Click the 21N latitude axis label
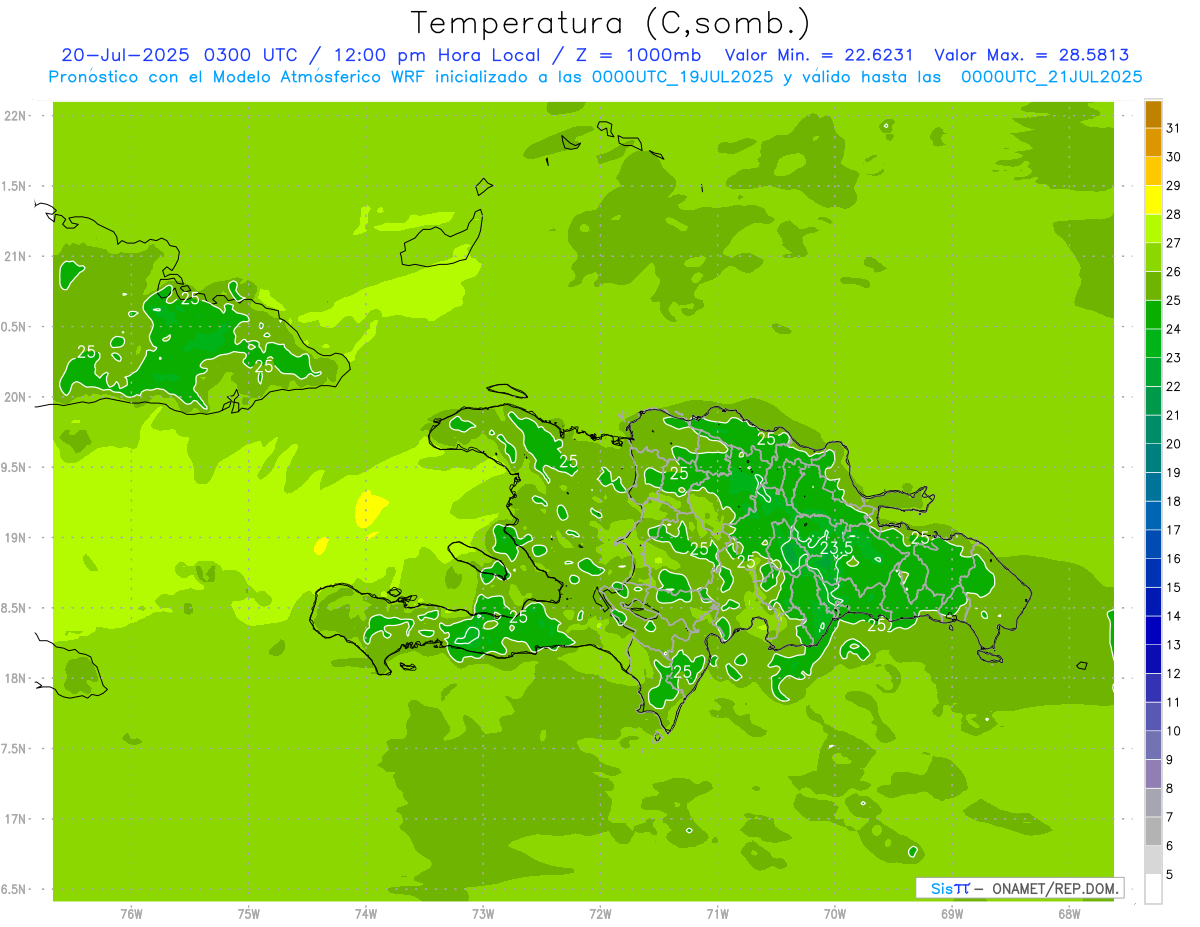Screen dimensions: 1200x927 pyautogui.click(x=15, y=256)
